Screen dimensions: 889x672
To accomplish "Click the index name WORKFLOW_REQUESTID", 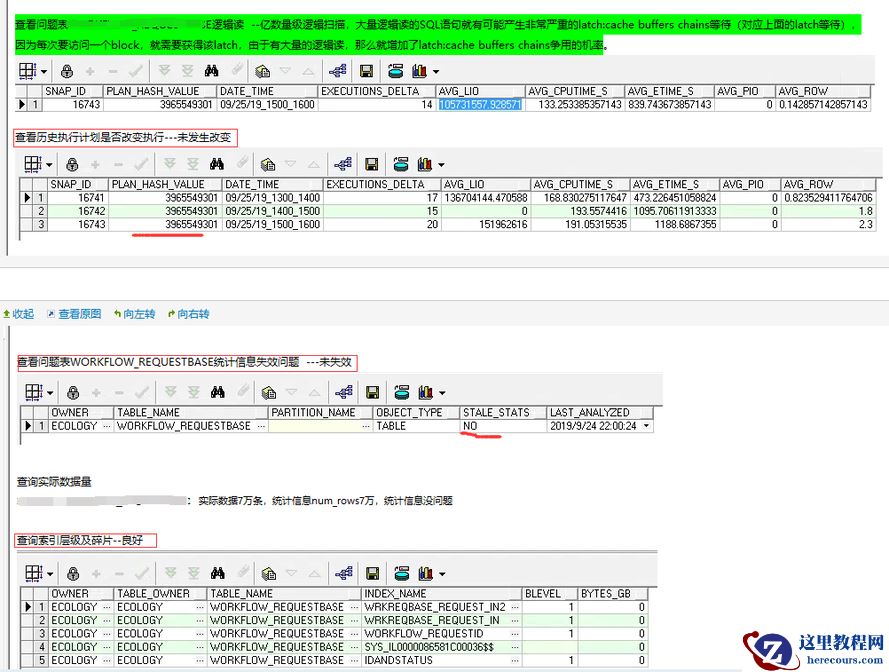I will coord(424,633).
